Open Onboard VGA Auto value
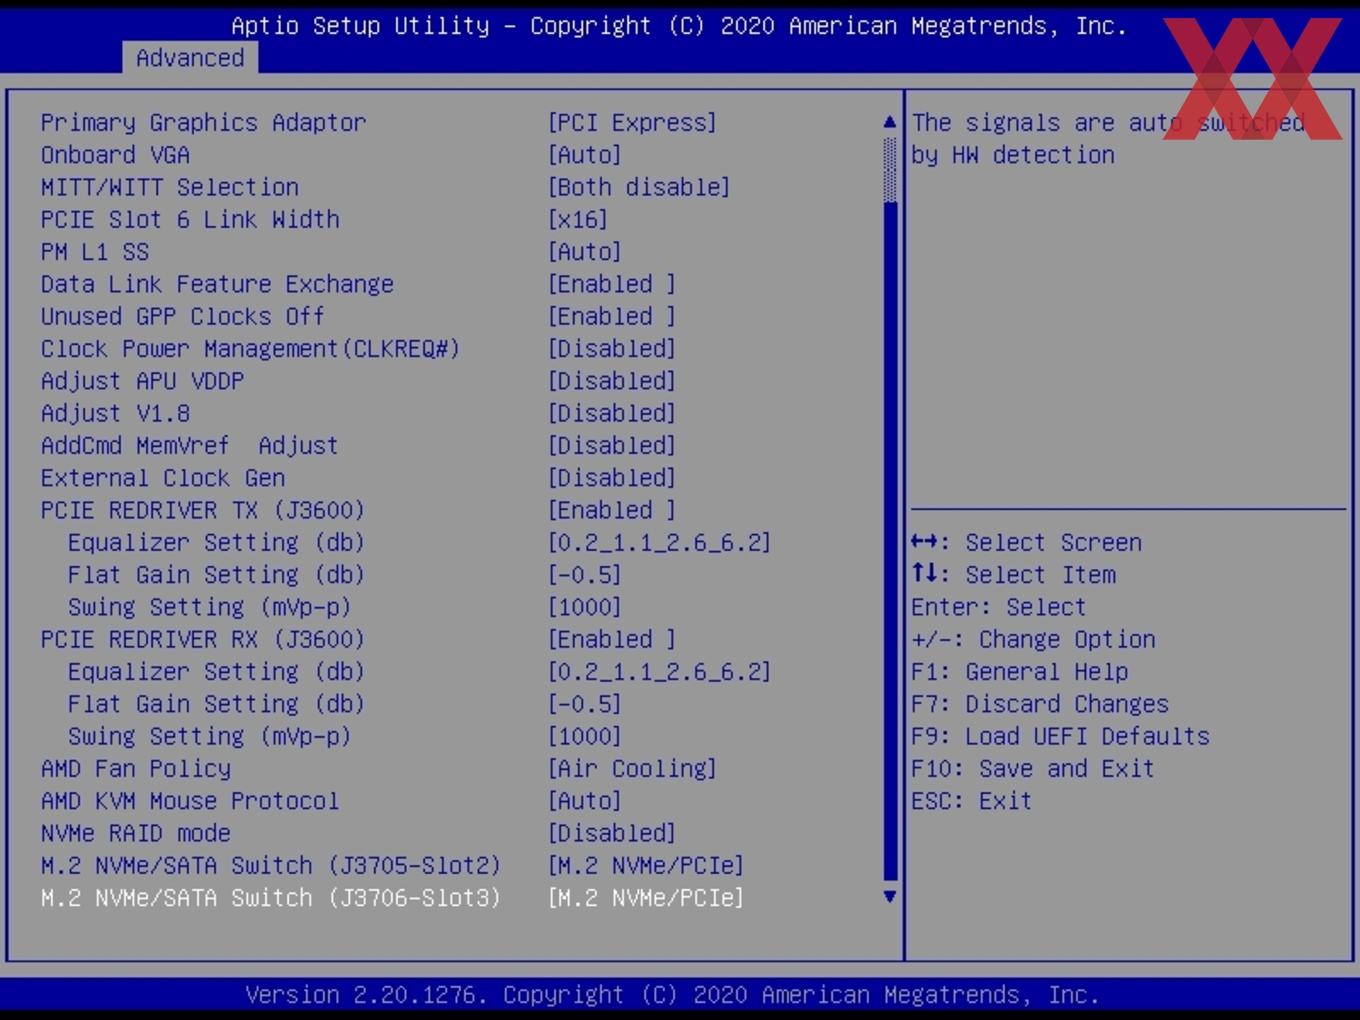This screenshot has height=1020, width=1360. click(584, 155)
